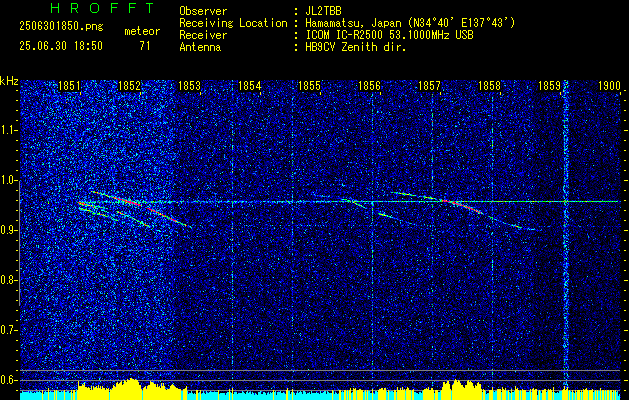Click the 1859 time marker
This screenshot has width=629, height=400.
549,85
